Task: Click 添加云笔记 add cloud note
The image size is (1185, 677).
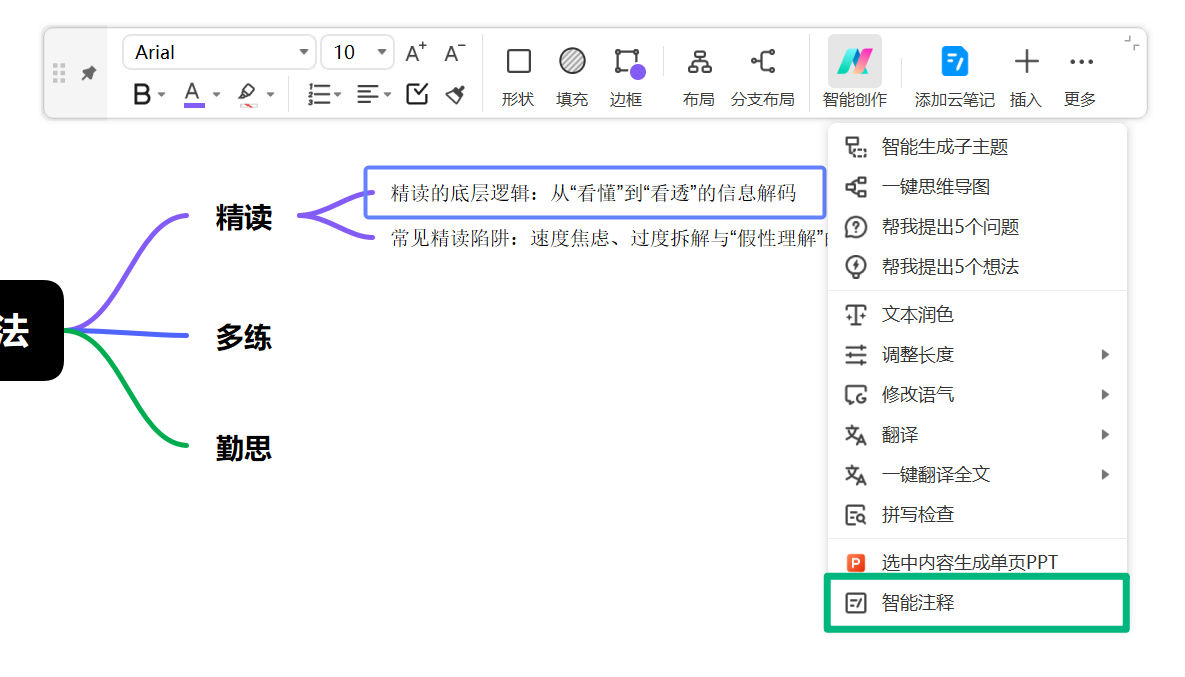Action: click(954, 77)
